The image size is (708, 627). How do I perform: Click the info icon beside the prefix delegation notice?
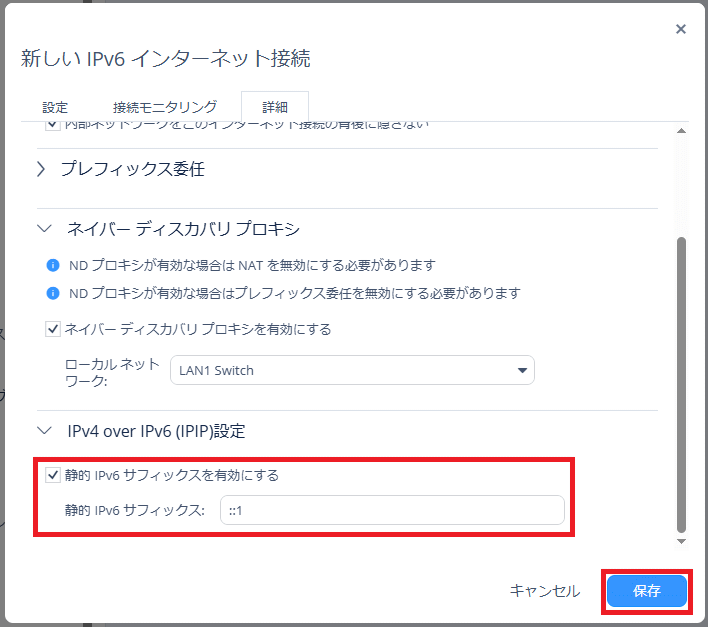tap(54, 294)
